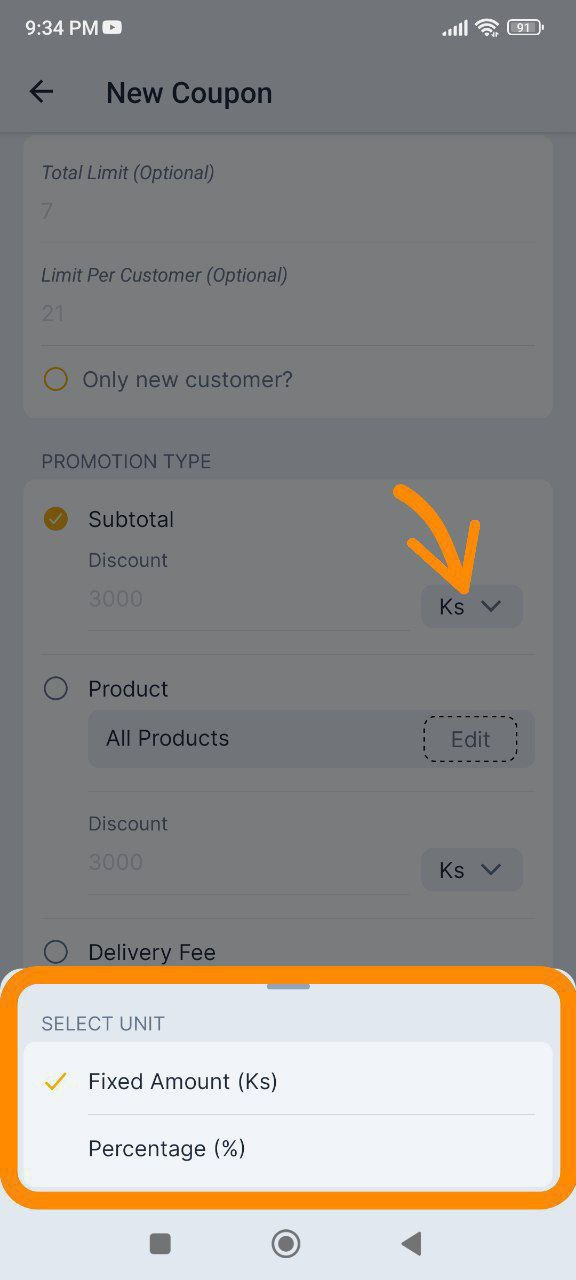Viewport: 576px width, 1280px height.
Task: Select the Product promotion type
Action: (56, 689)
